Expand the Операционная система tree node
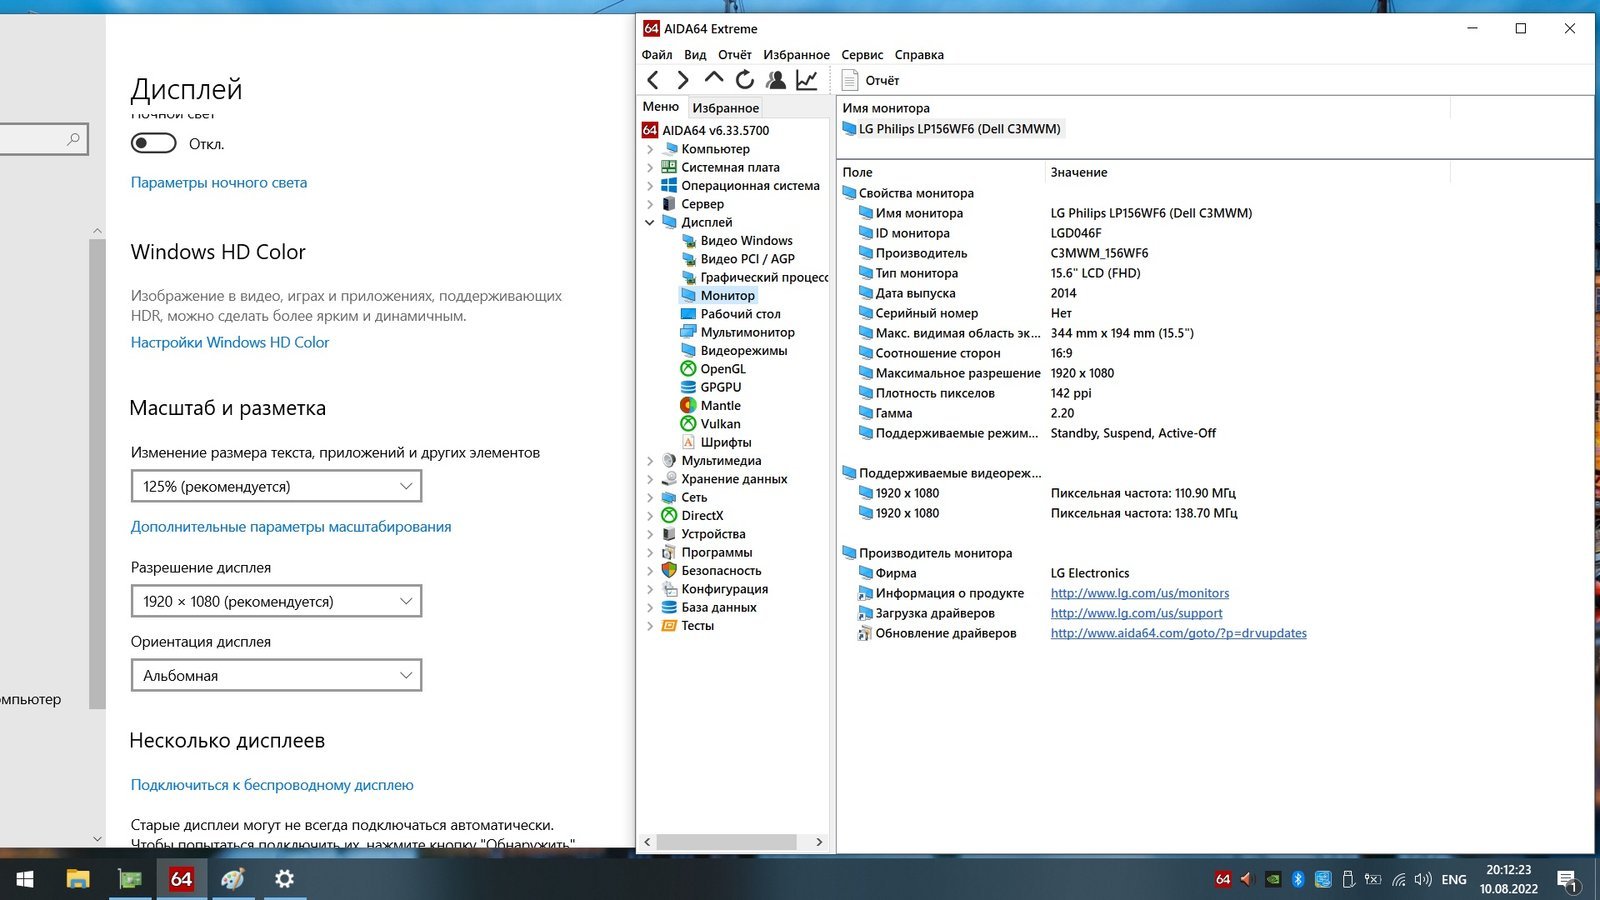1600x900 pixels. pos(650,186)
